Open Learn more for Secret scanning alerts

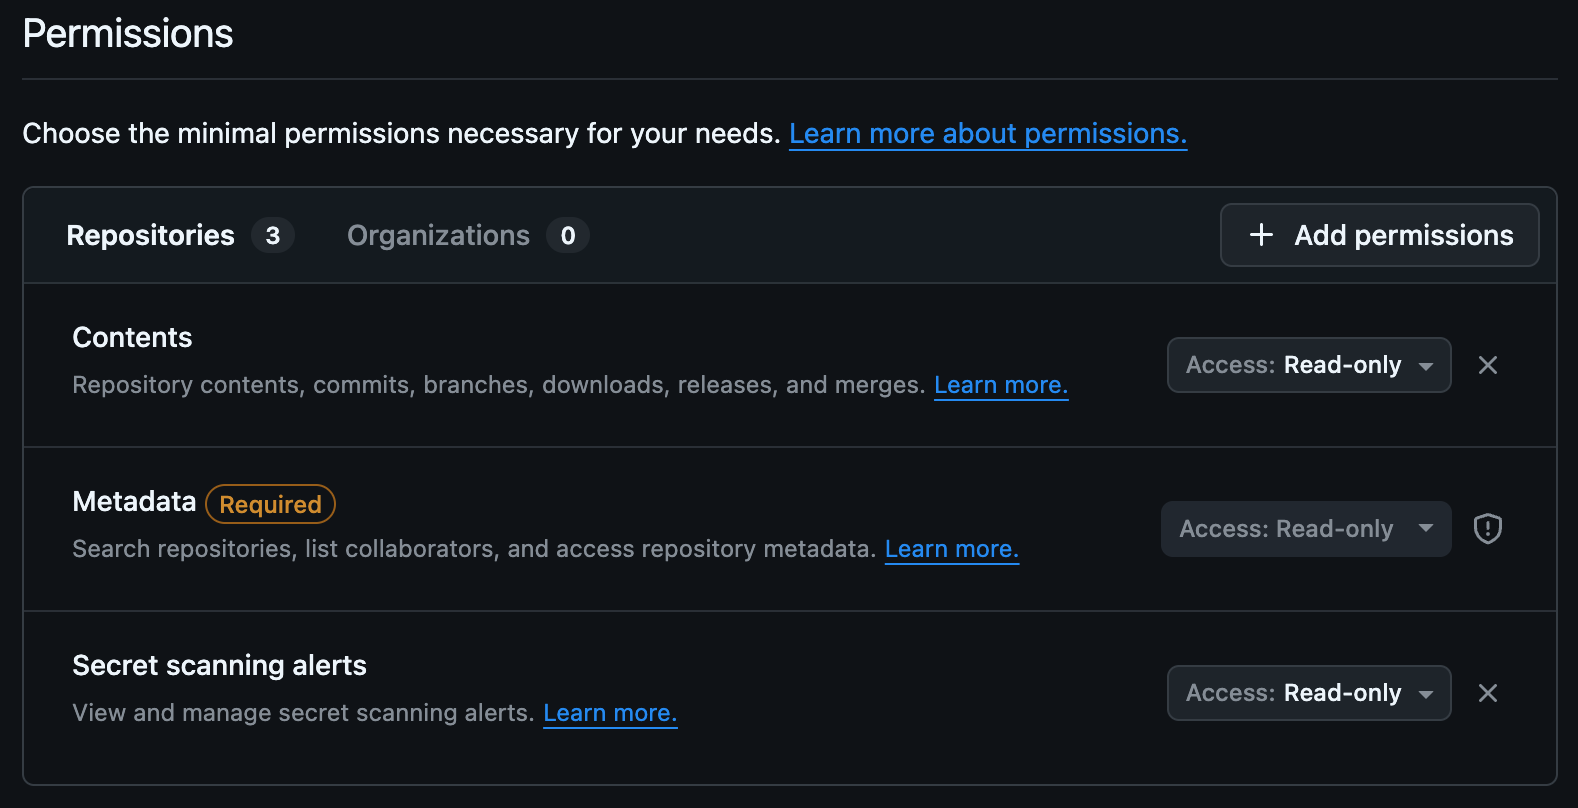pos(610,712)
